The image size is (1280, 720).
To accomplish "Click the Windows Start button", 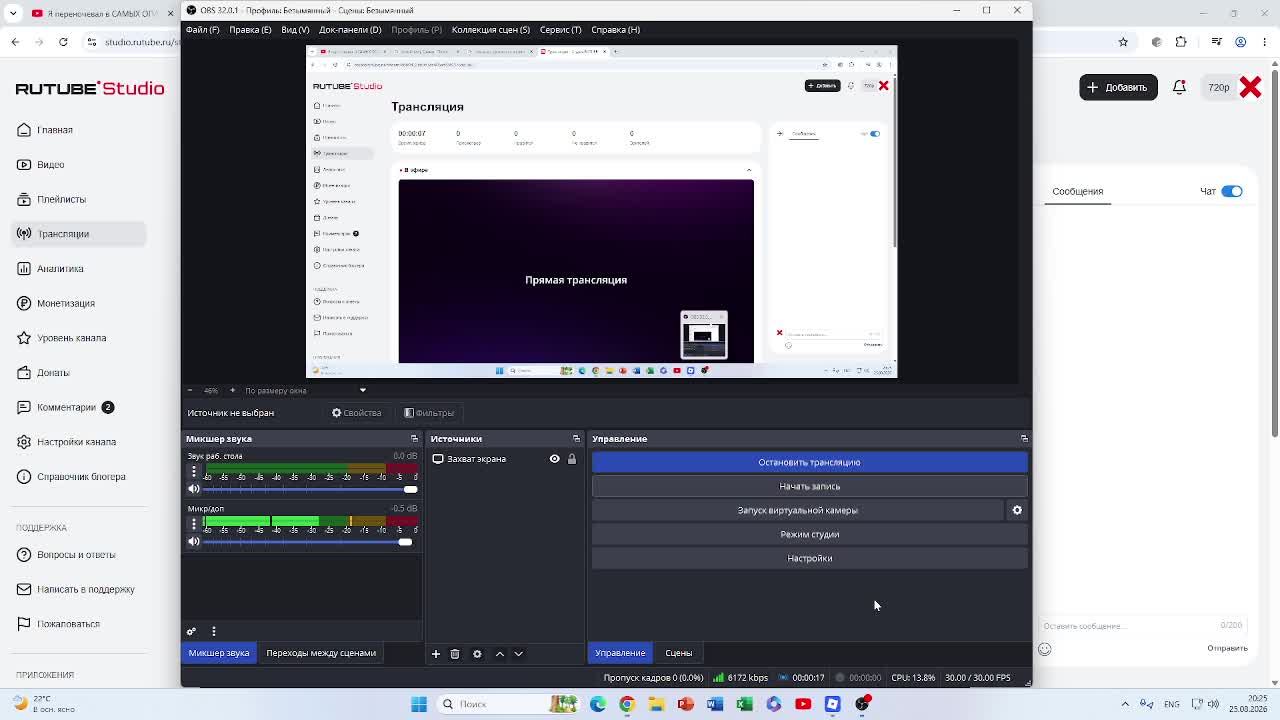I will (419, 704).
